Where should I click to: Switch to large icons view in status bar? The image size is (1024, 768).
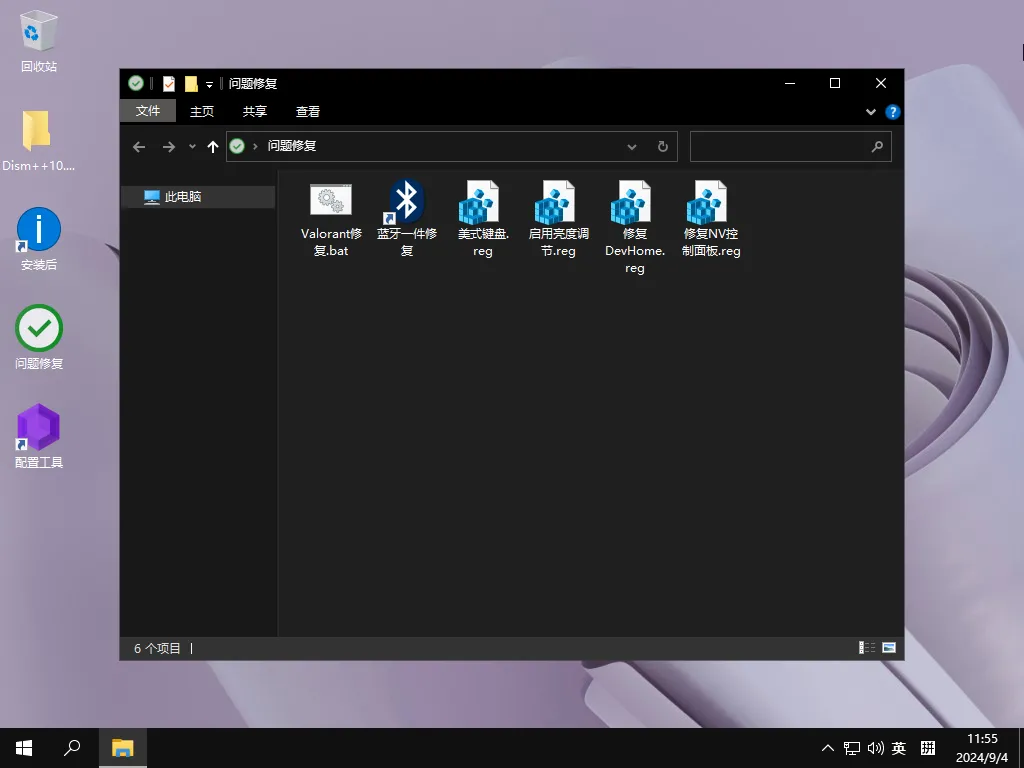[x=888, y=648]
